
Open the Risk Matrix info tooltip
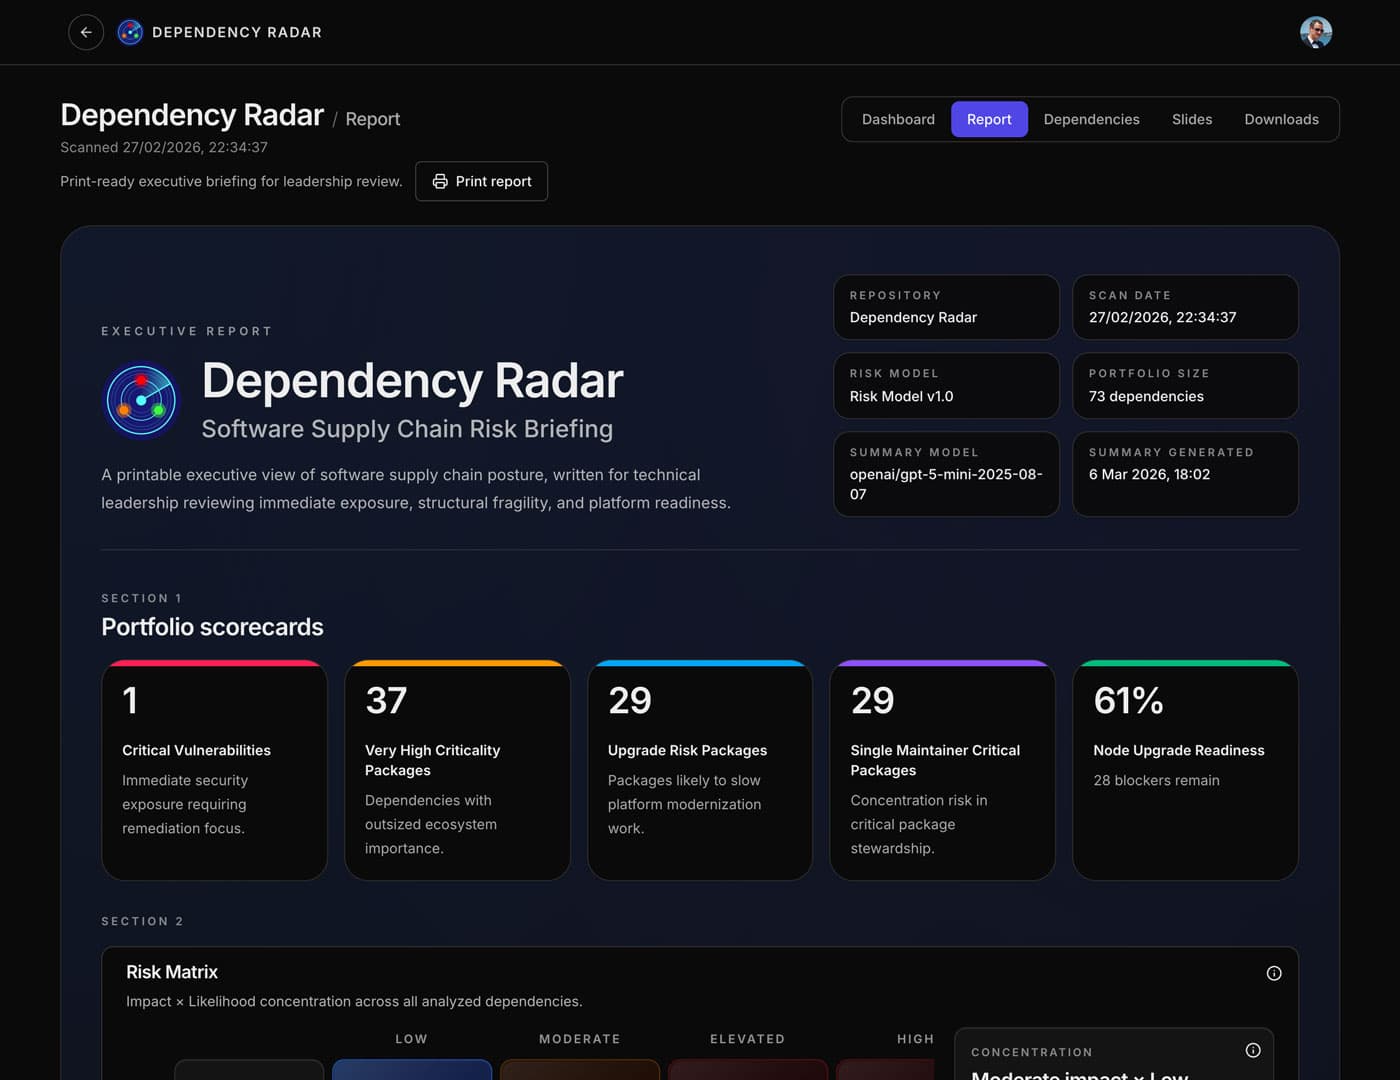pyautogui.click(x=1274, y=972)
